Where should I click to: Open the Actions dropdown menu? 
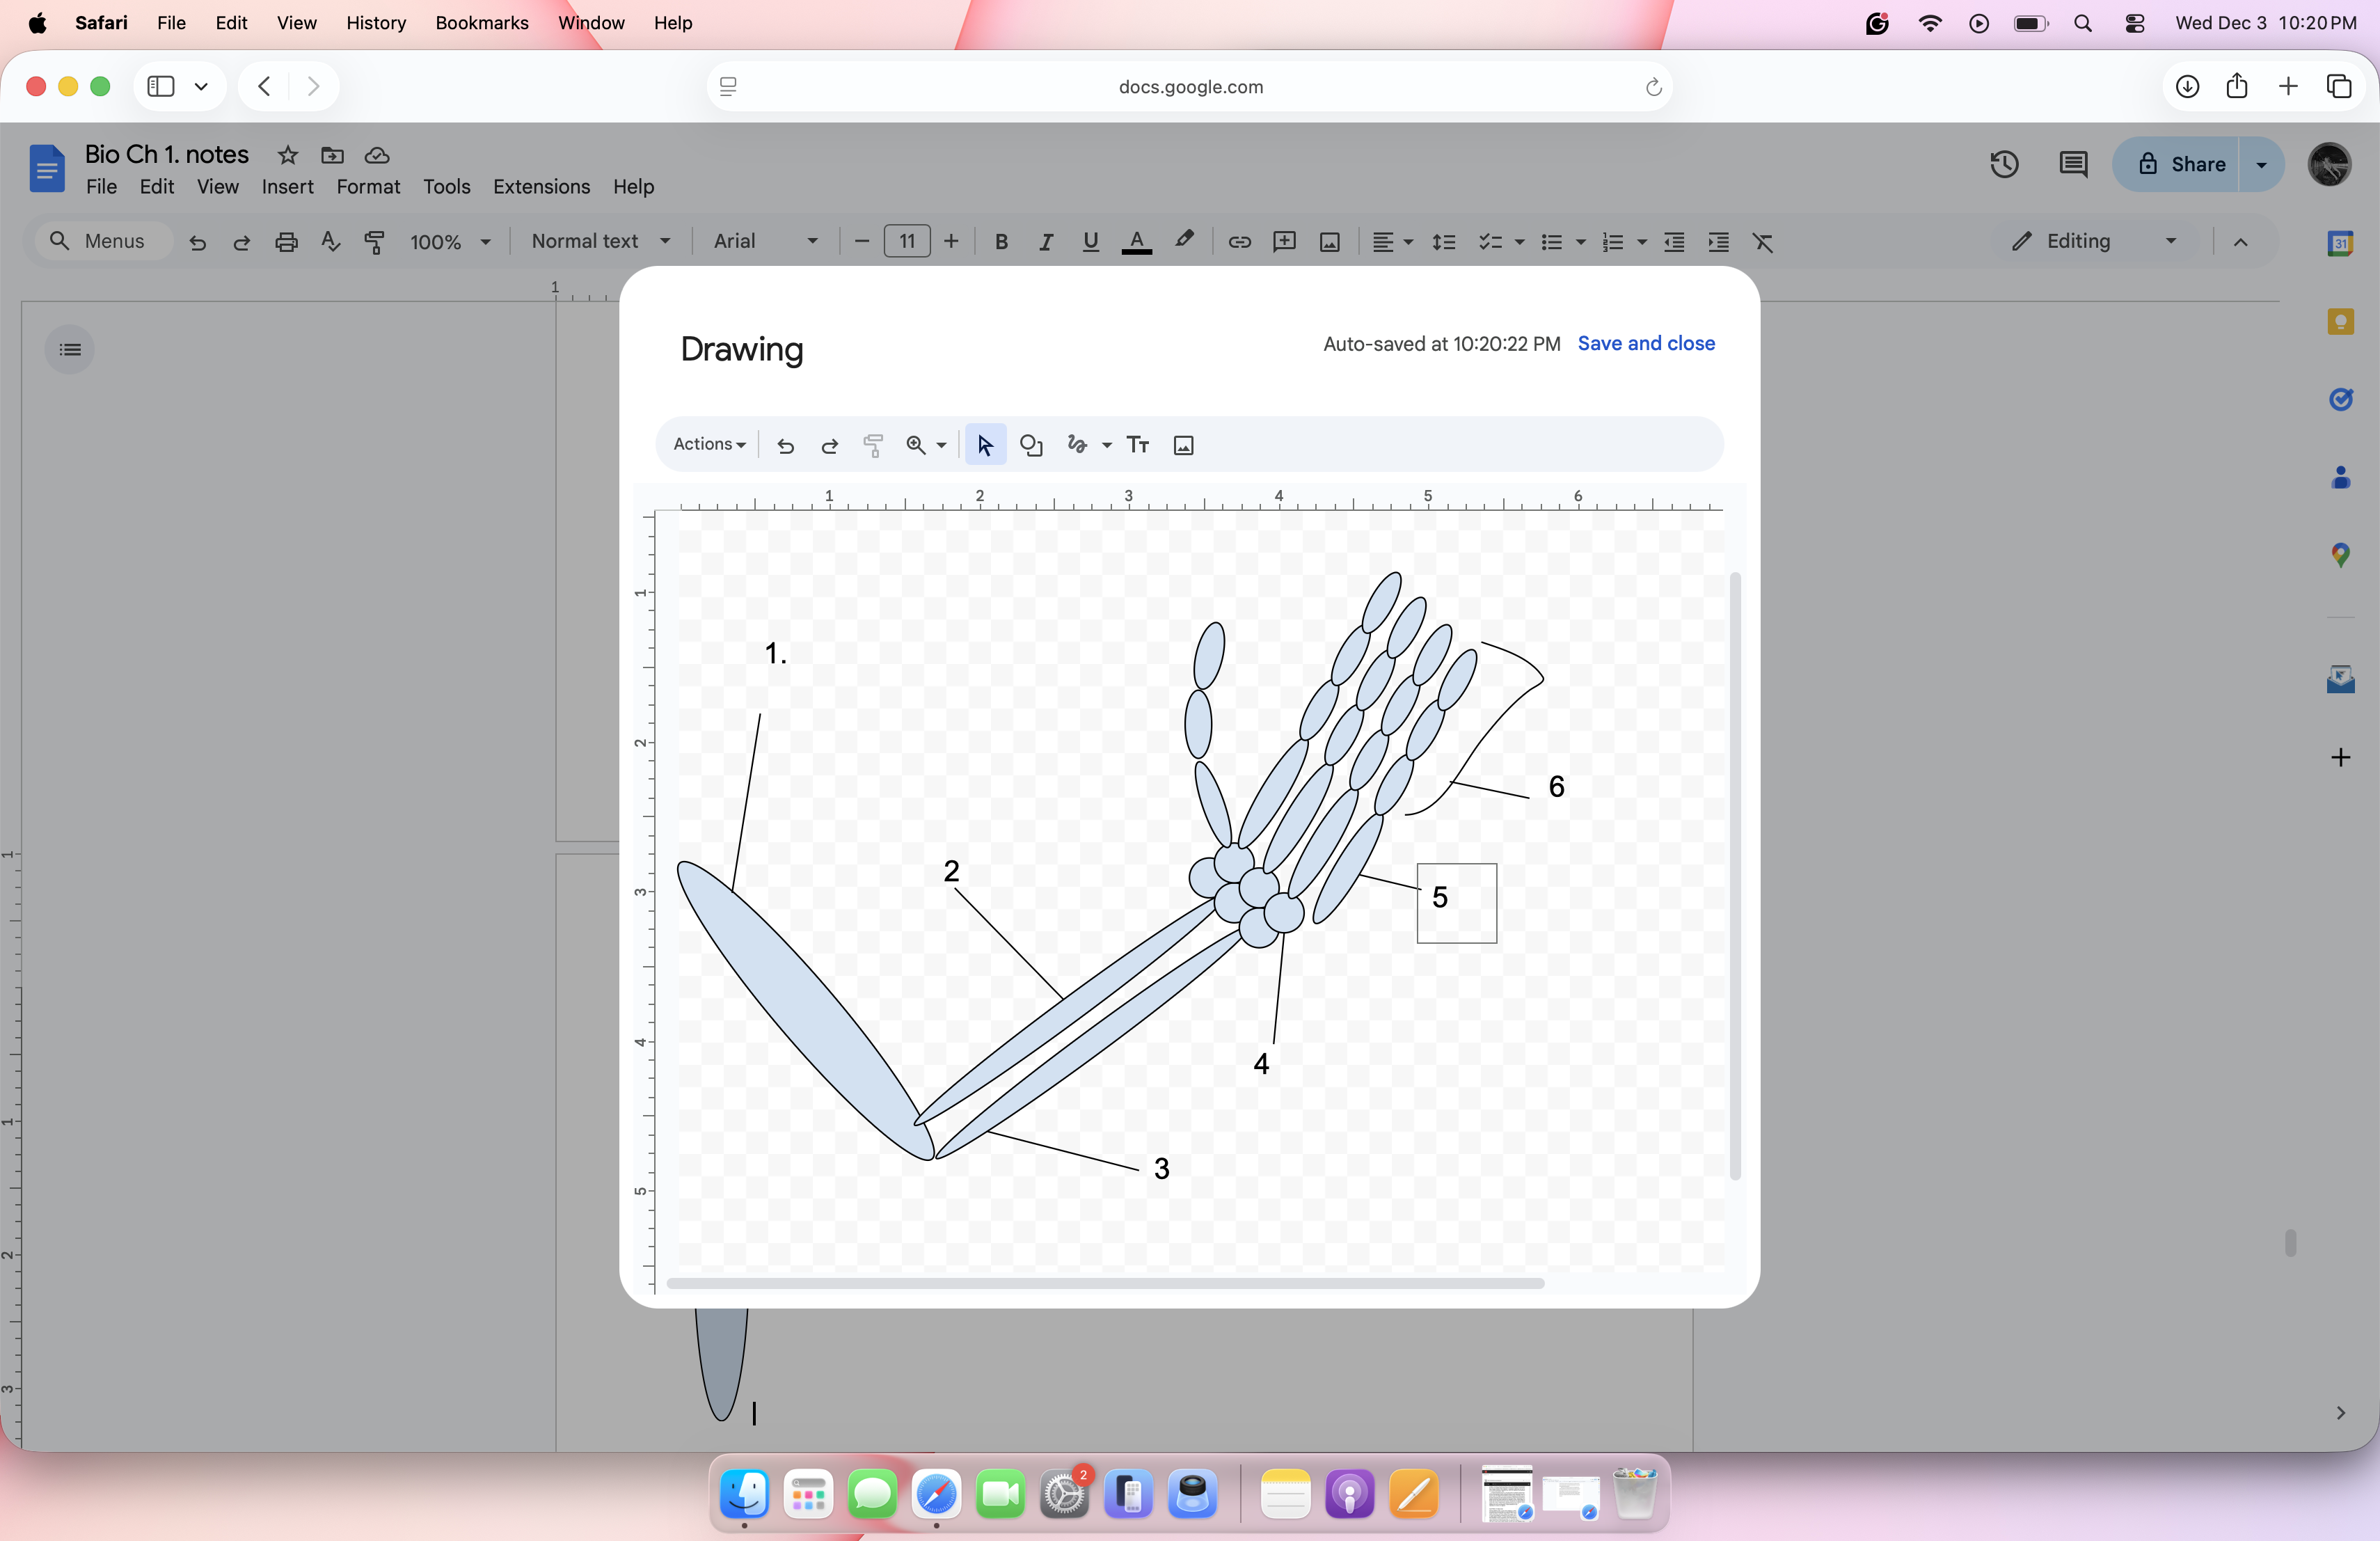(709, 444)
